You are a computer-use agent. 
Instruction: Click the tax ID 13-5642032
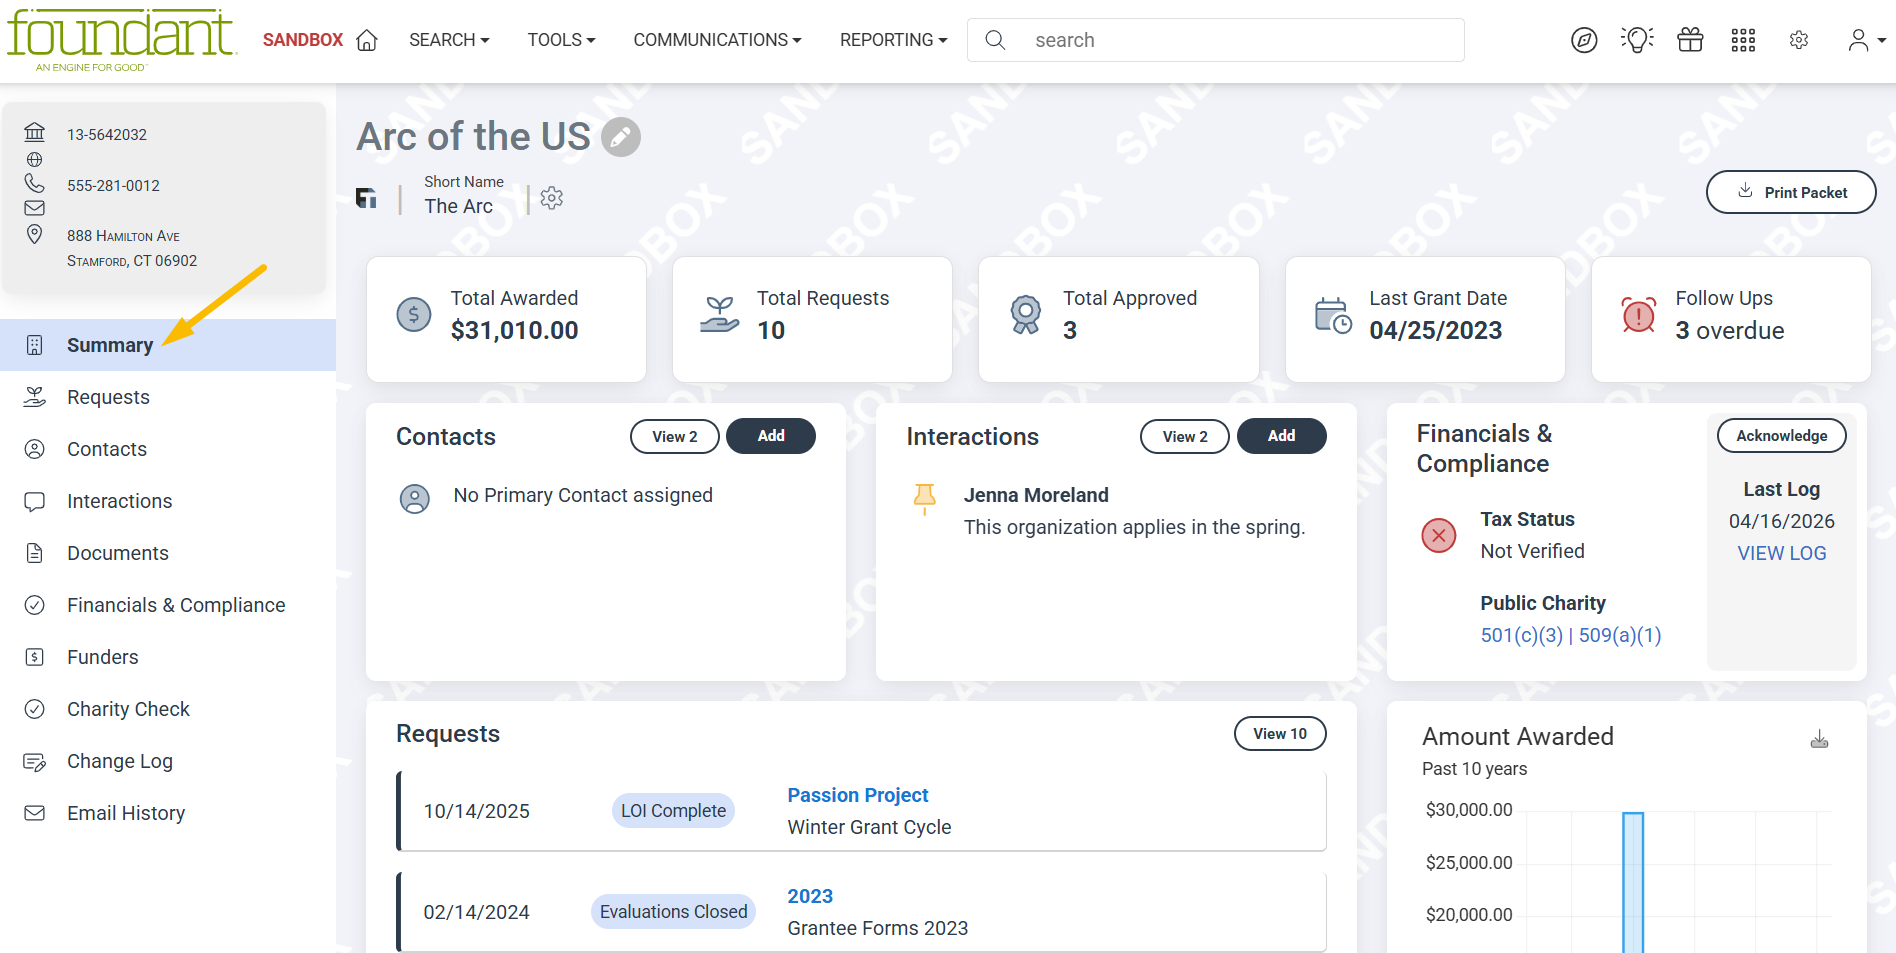(107, 135)
